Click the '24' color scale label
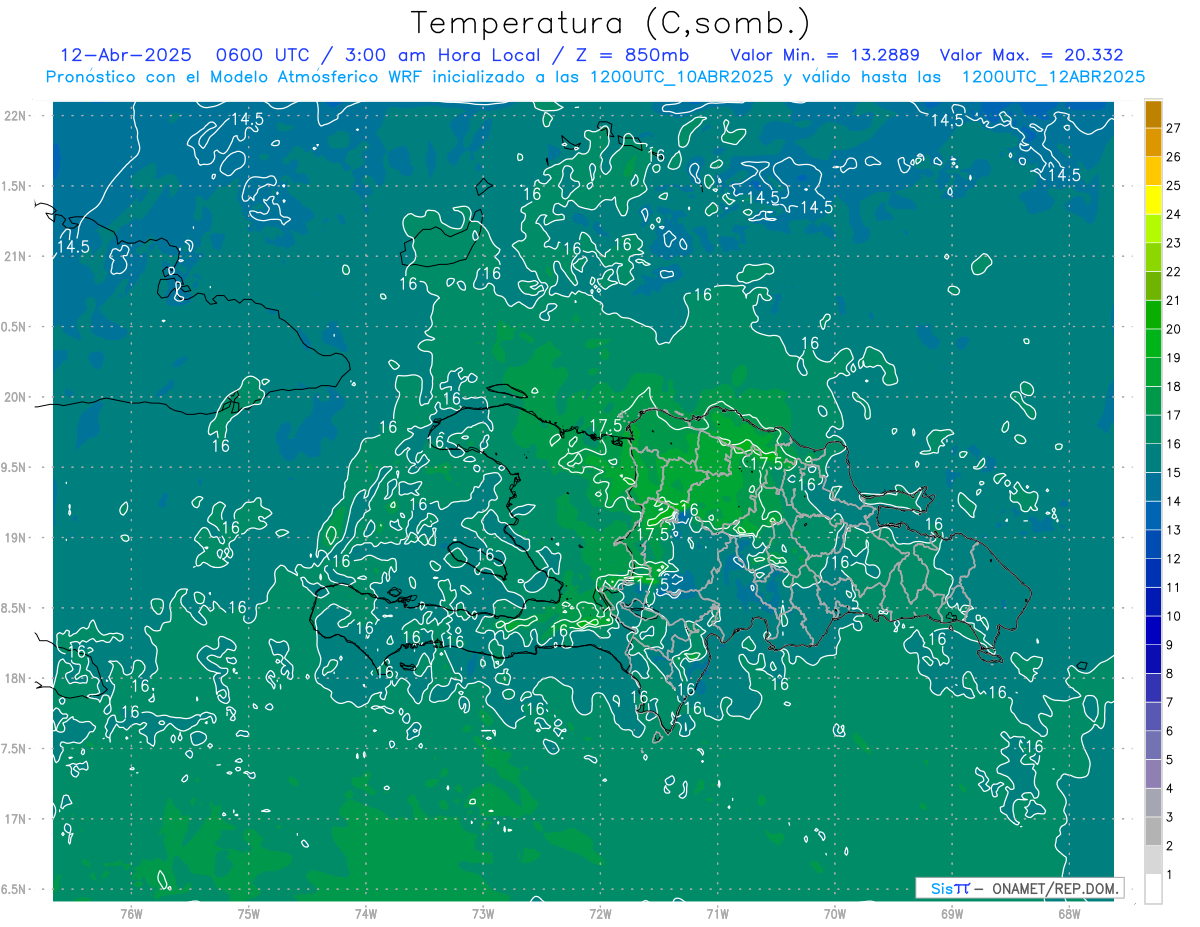This screenshot has height=927, width=1200. [1174, 214]
